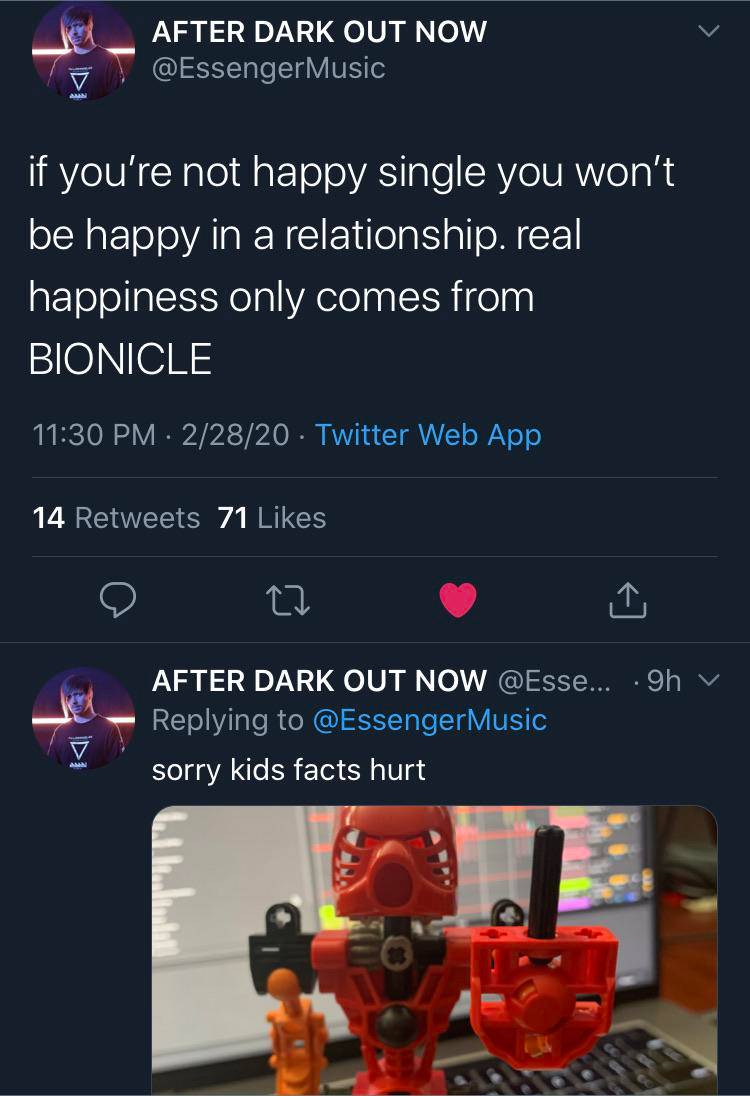Tap the filled red heart to toggle like

[456, 600]
